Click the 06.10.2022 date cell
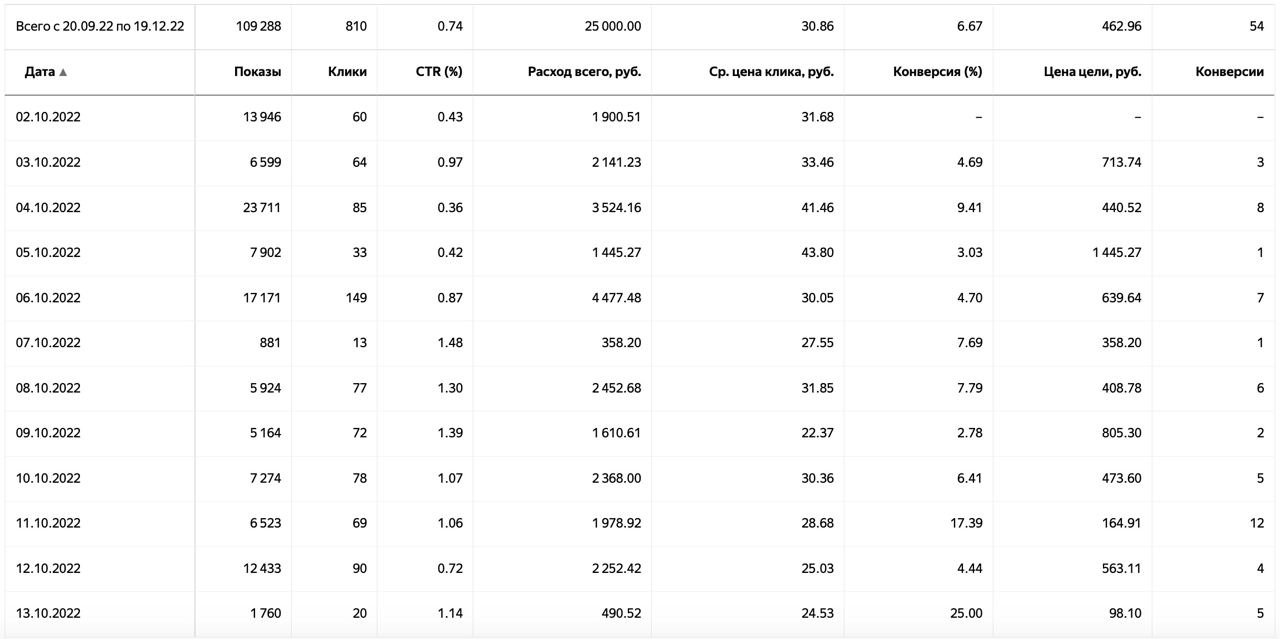This screenshot has width=1280, height=639. coord(48,298)
